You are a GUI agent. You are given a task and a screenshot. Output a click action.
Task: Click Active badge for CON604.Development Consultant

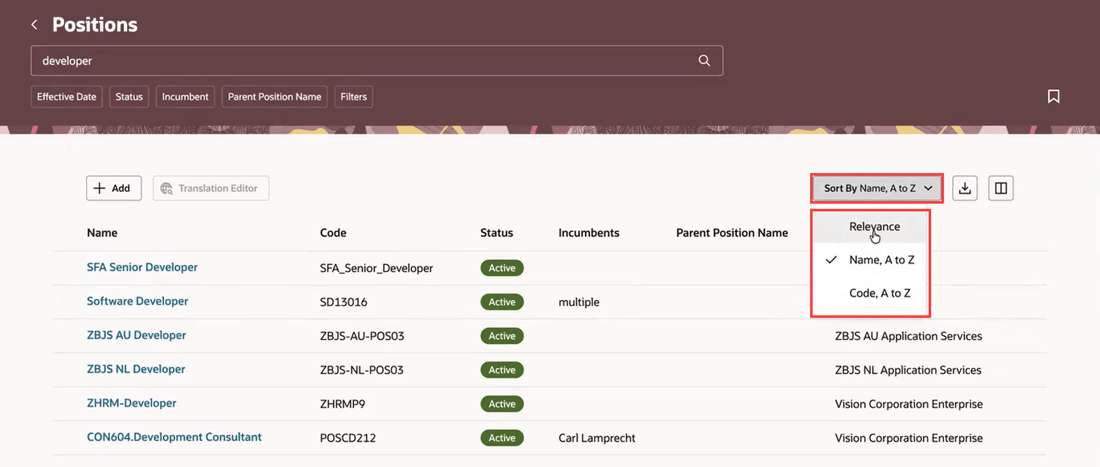point(502,438)
